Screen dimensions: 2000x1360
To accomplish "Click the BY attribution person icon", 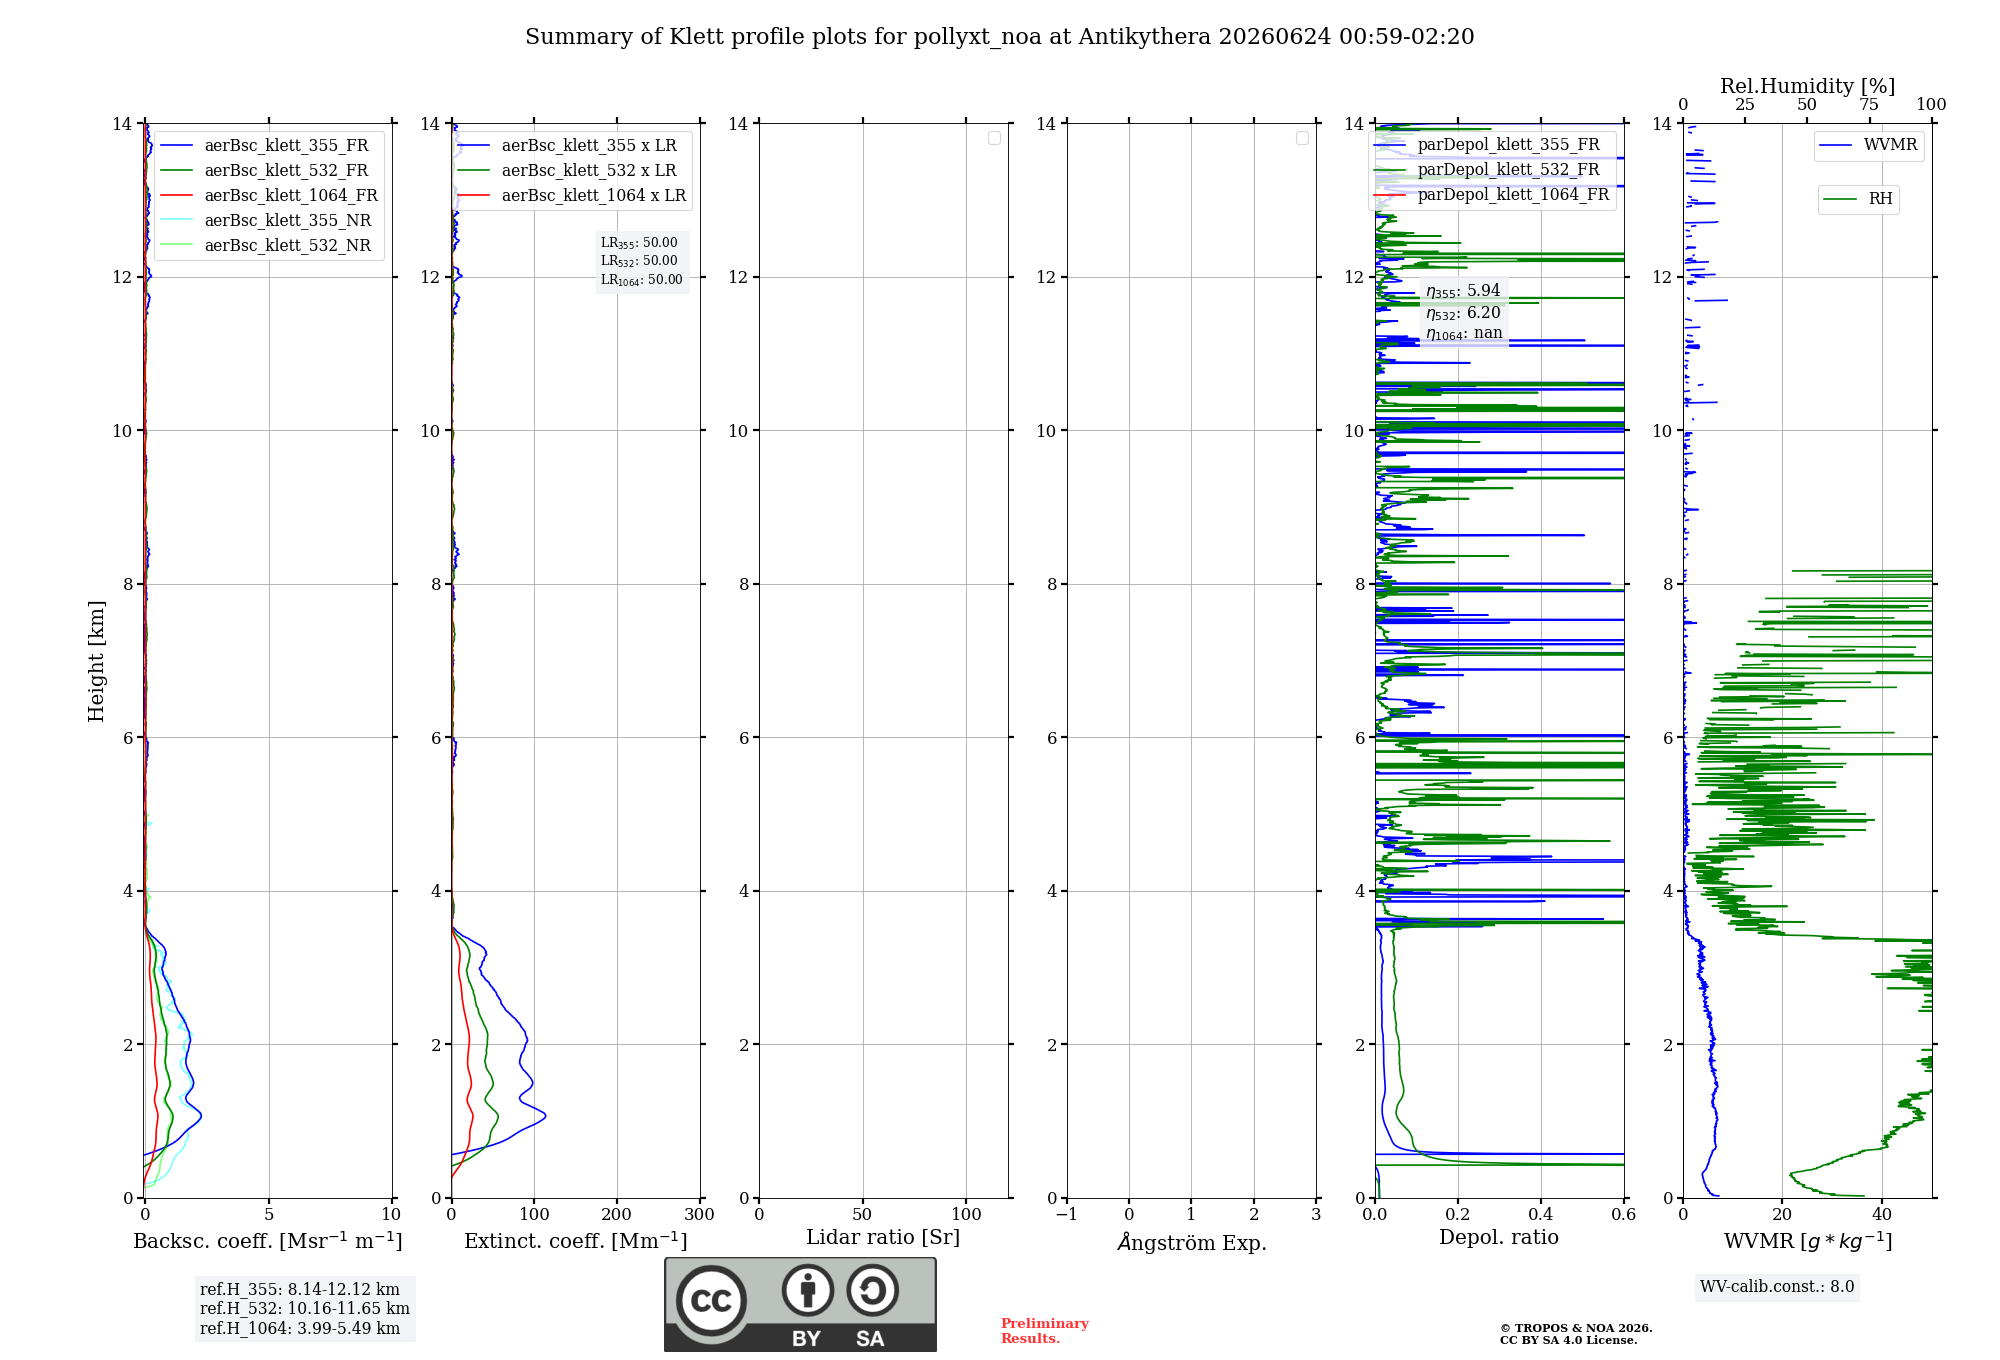I will (807, 1290).
